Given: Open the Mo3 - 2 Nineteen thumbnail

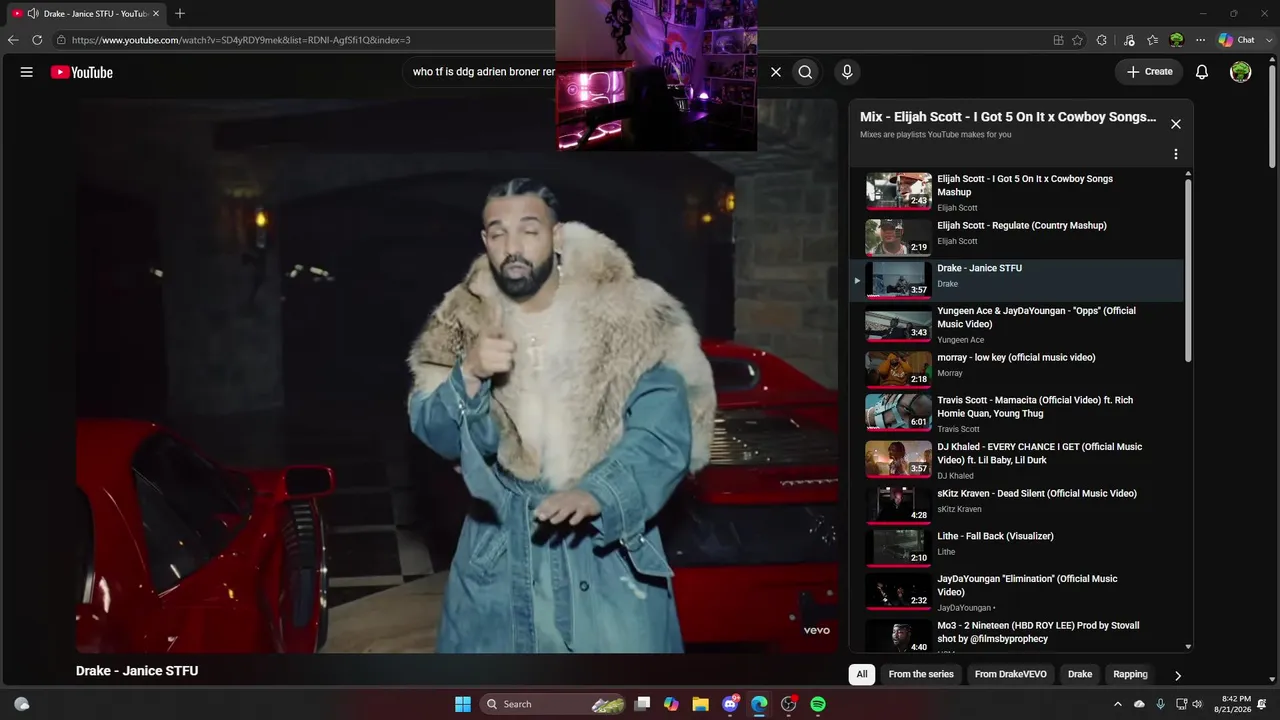Looking at the screenshot, I should tap(898, 636).
